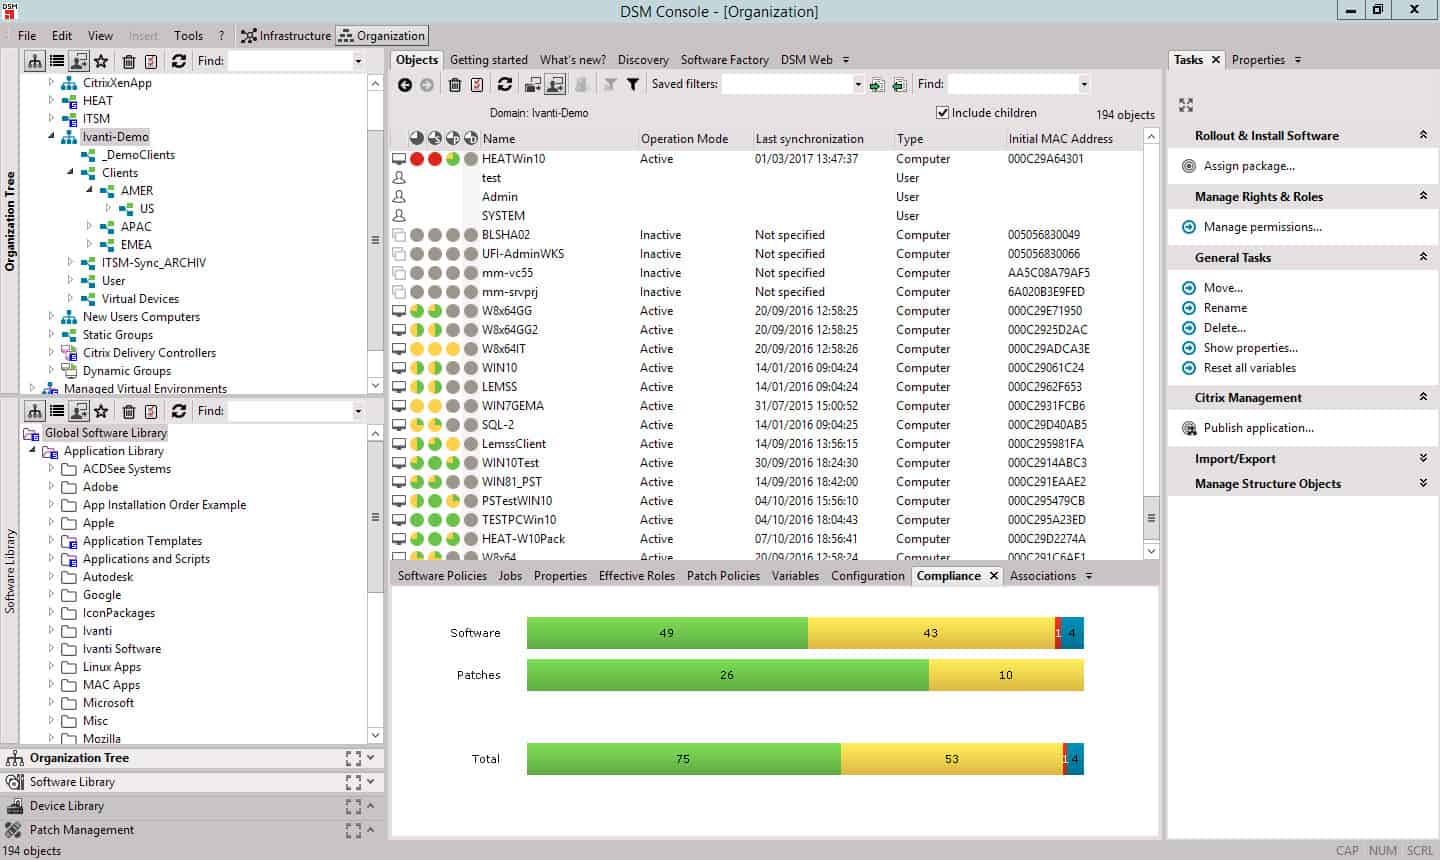The image size is (1440, 860).
Task: Refresh the Software Library panel
Action: pyautogui.click(x=179, y=411)
